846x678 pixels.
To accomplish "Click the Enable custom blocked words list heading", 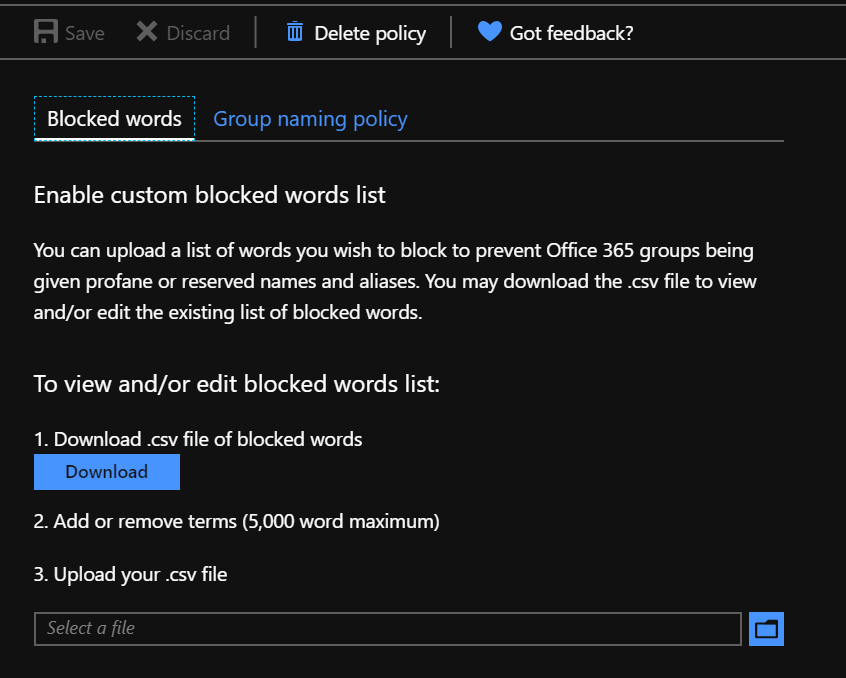I will (x=209, y=195).
